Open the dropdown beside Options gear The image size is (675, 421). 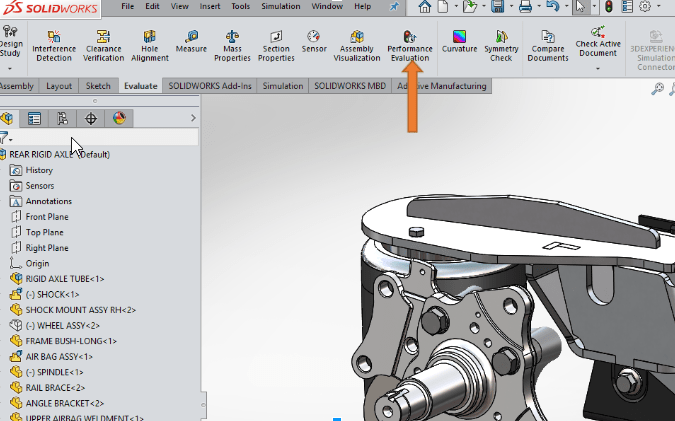tap(658, 6)
